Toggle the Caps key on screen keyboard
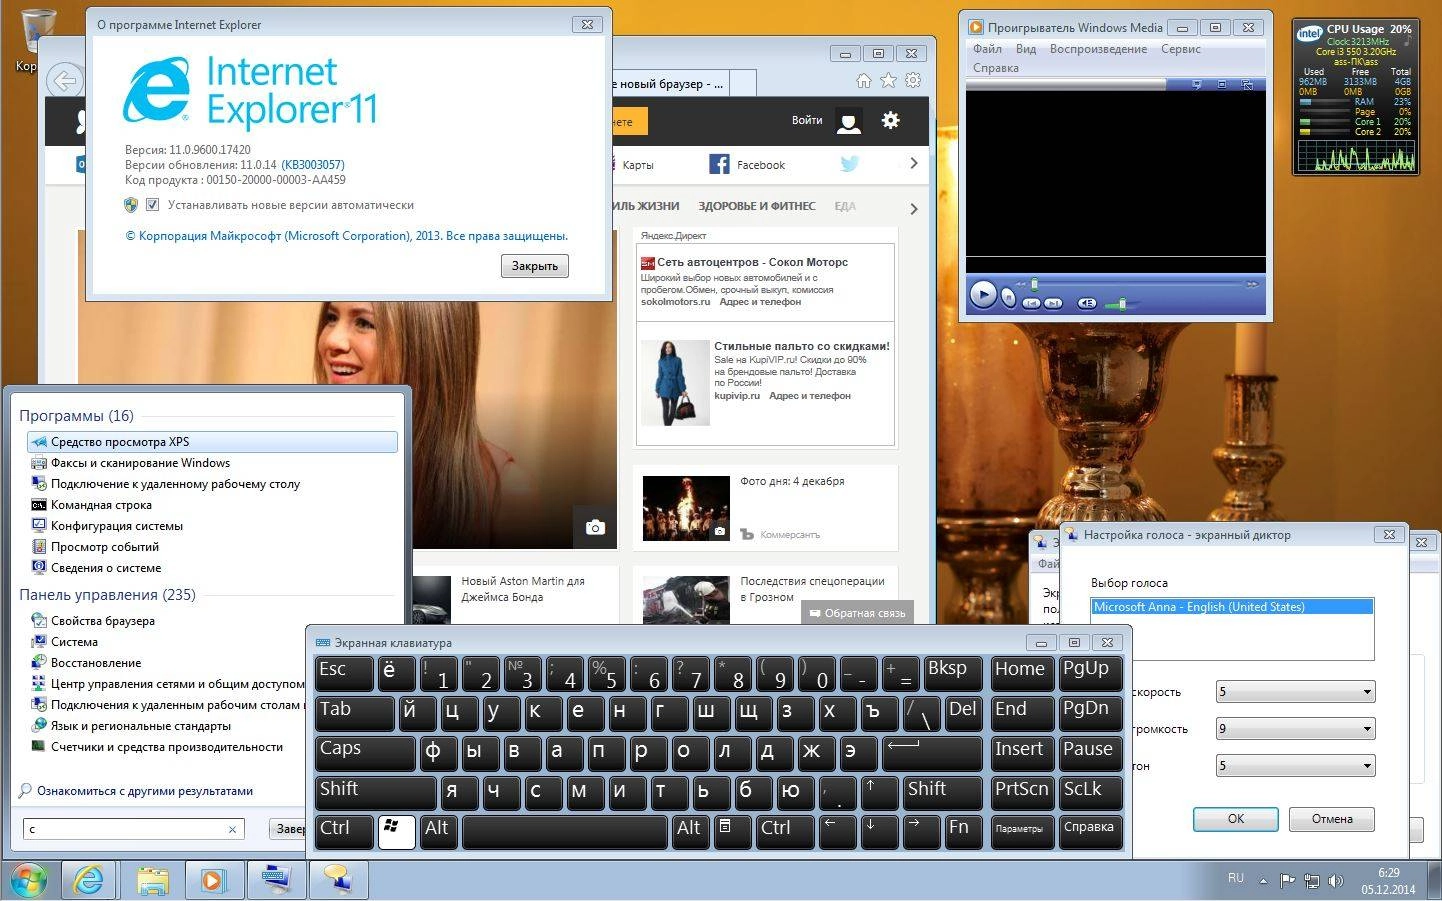Screen dimensions: 1442x901 [364, 752]
